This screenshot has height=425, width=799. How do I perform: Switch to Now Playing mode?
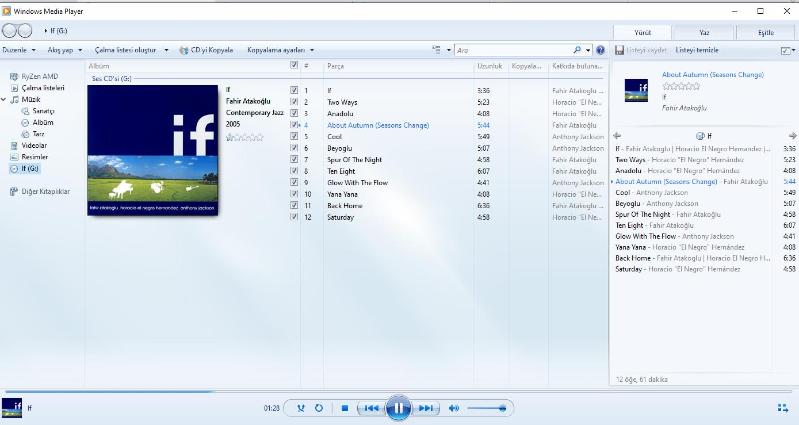[783, 408]
